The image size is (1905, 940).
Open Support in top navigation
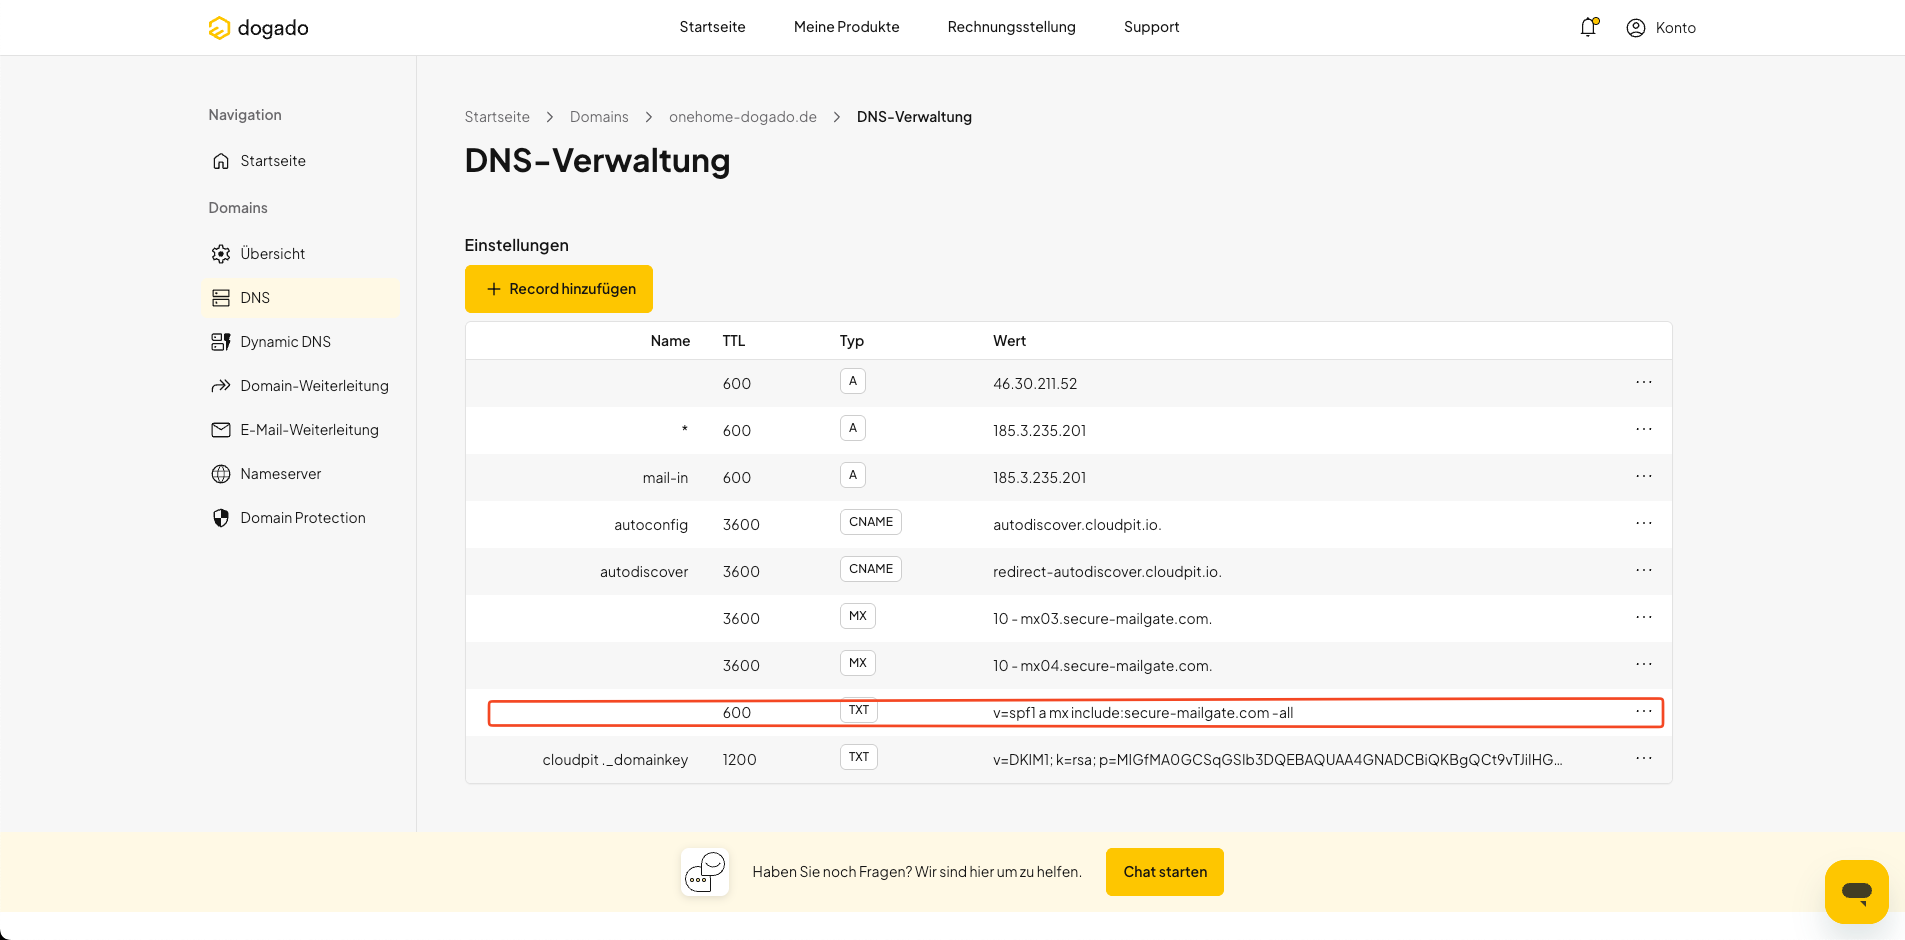click(1151, 27)
